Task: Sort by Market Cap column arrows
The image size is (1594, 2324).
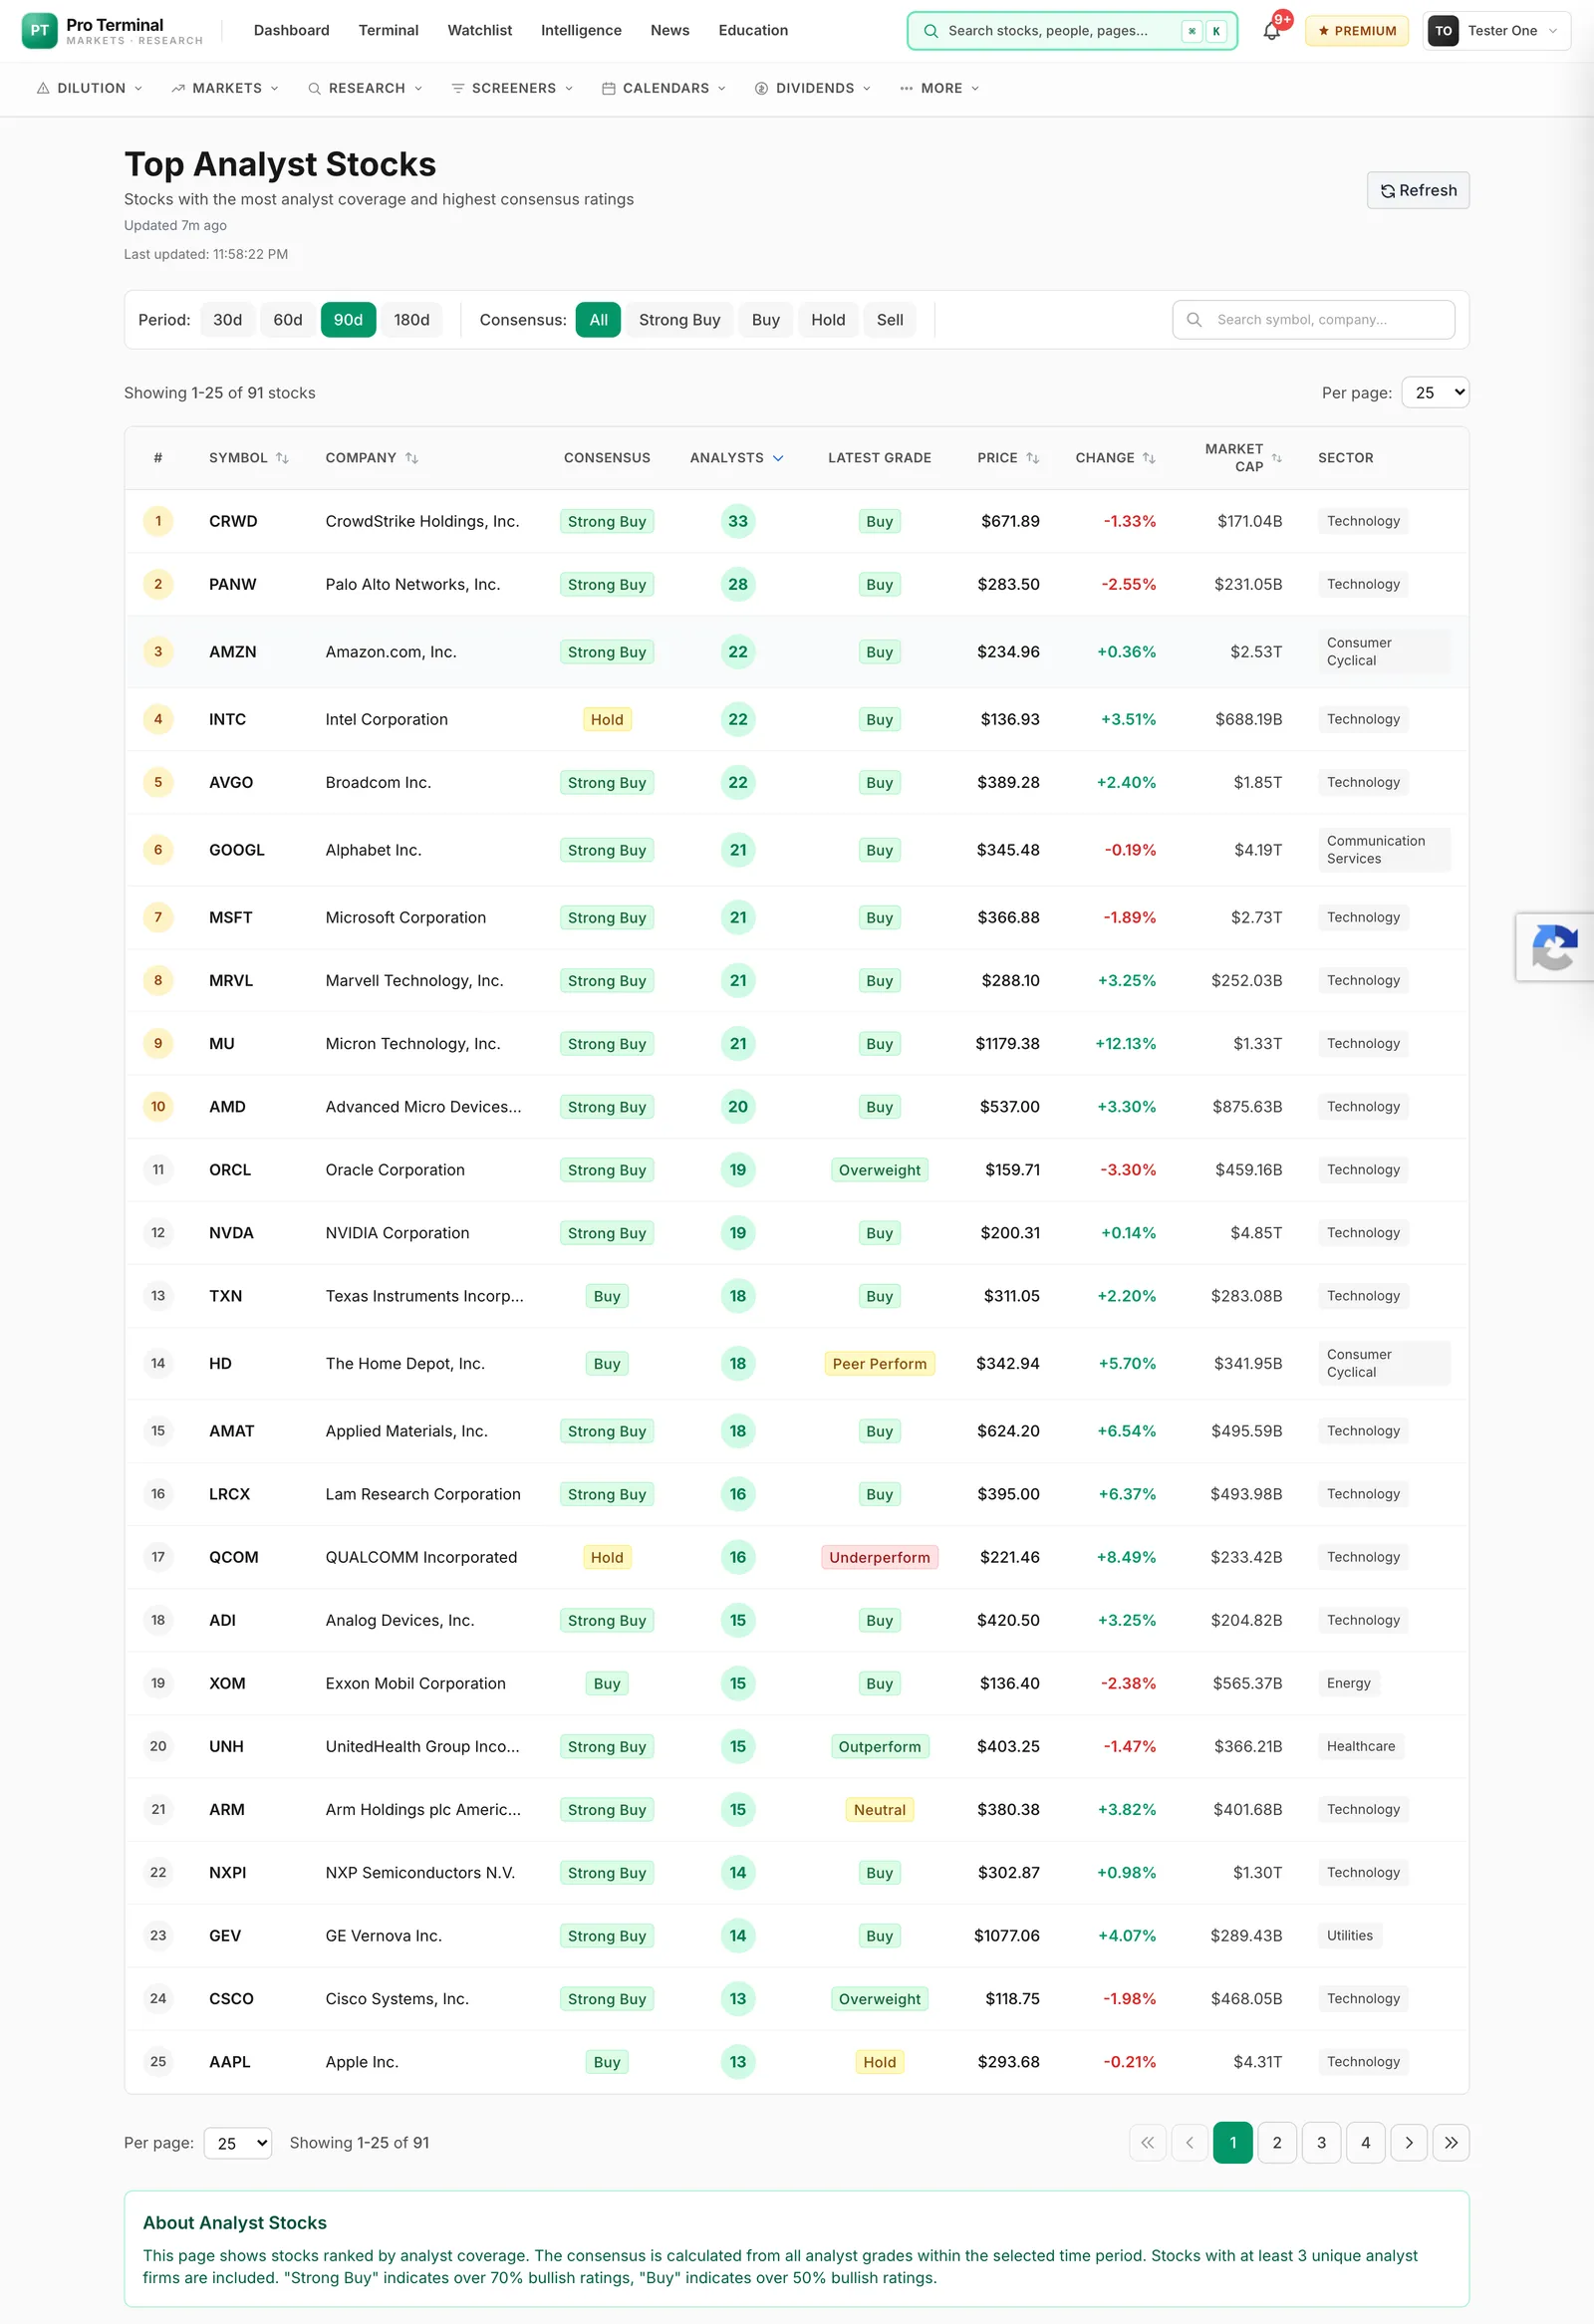Action: tap(1276, 458)
